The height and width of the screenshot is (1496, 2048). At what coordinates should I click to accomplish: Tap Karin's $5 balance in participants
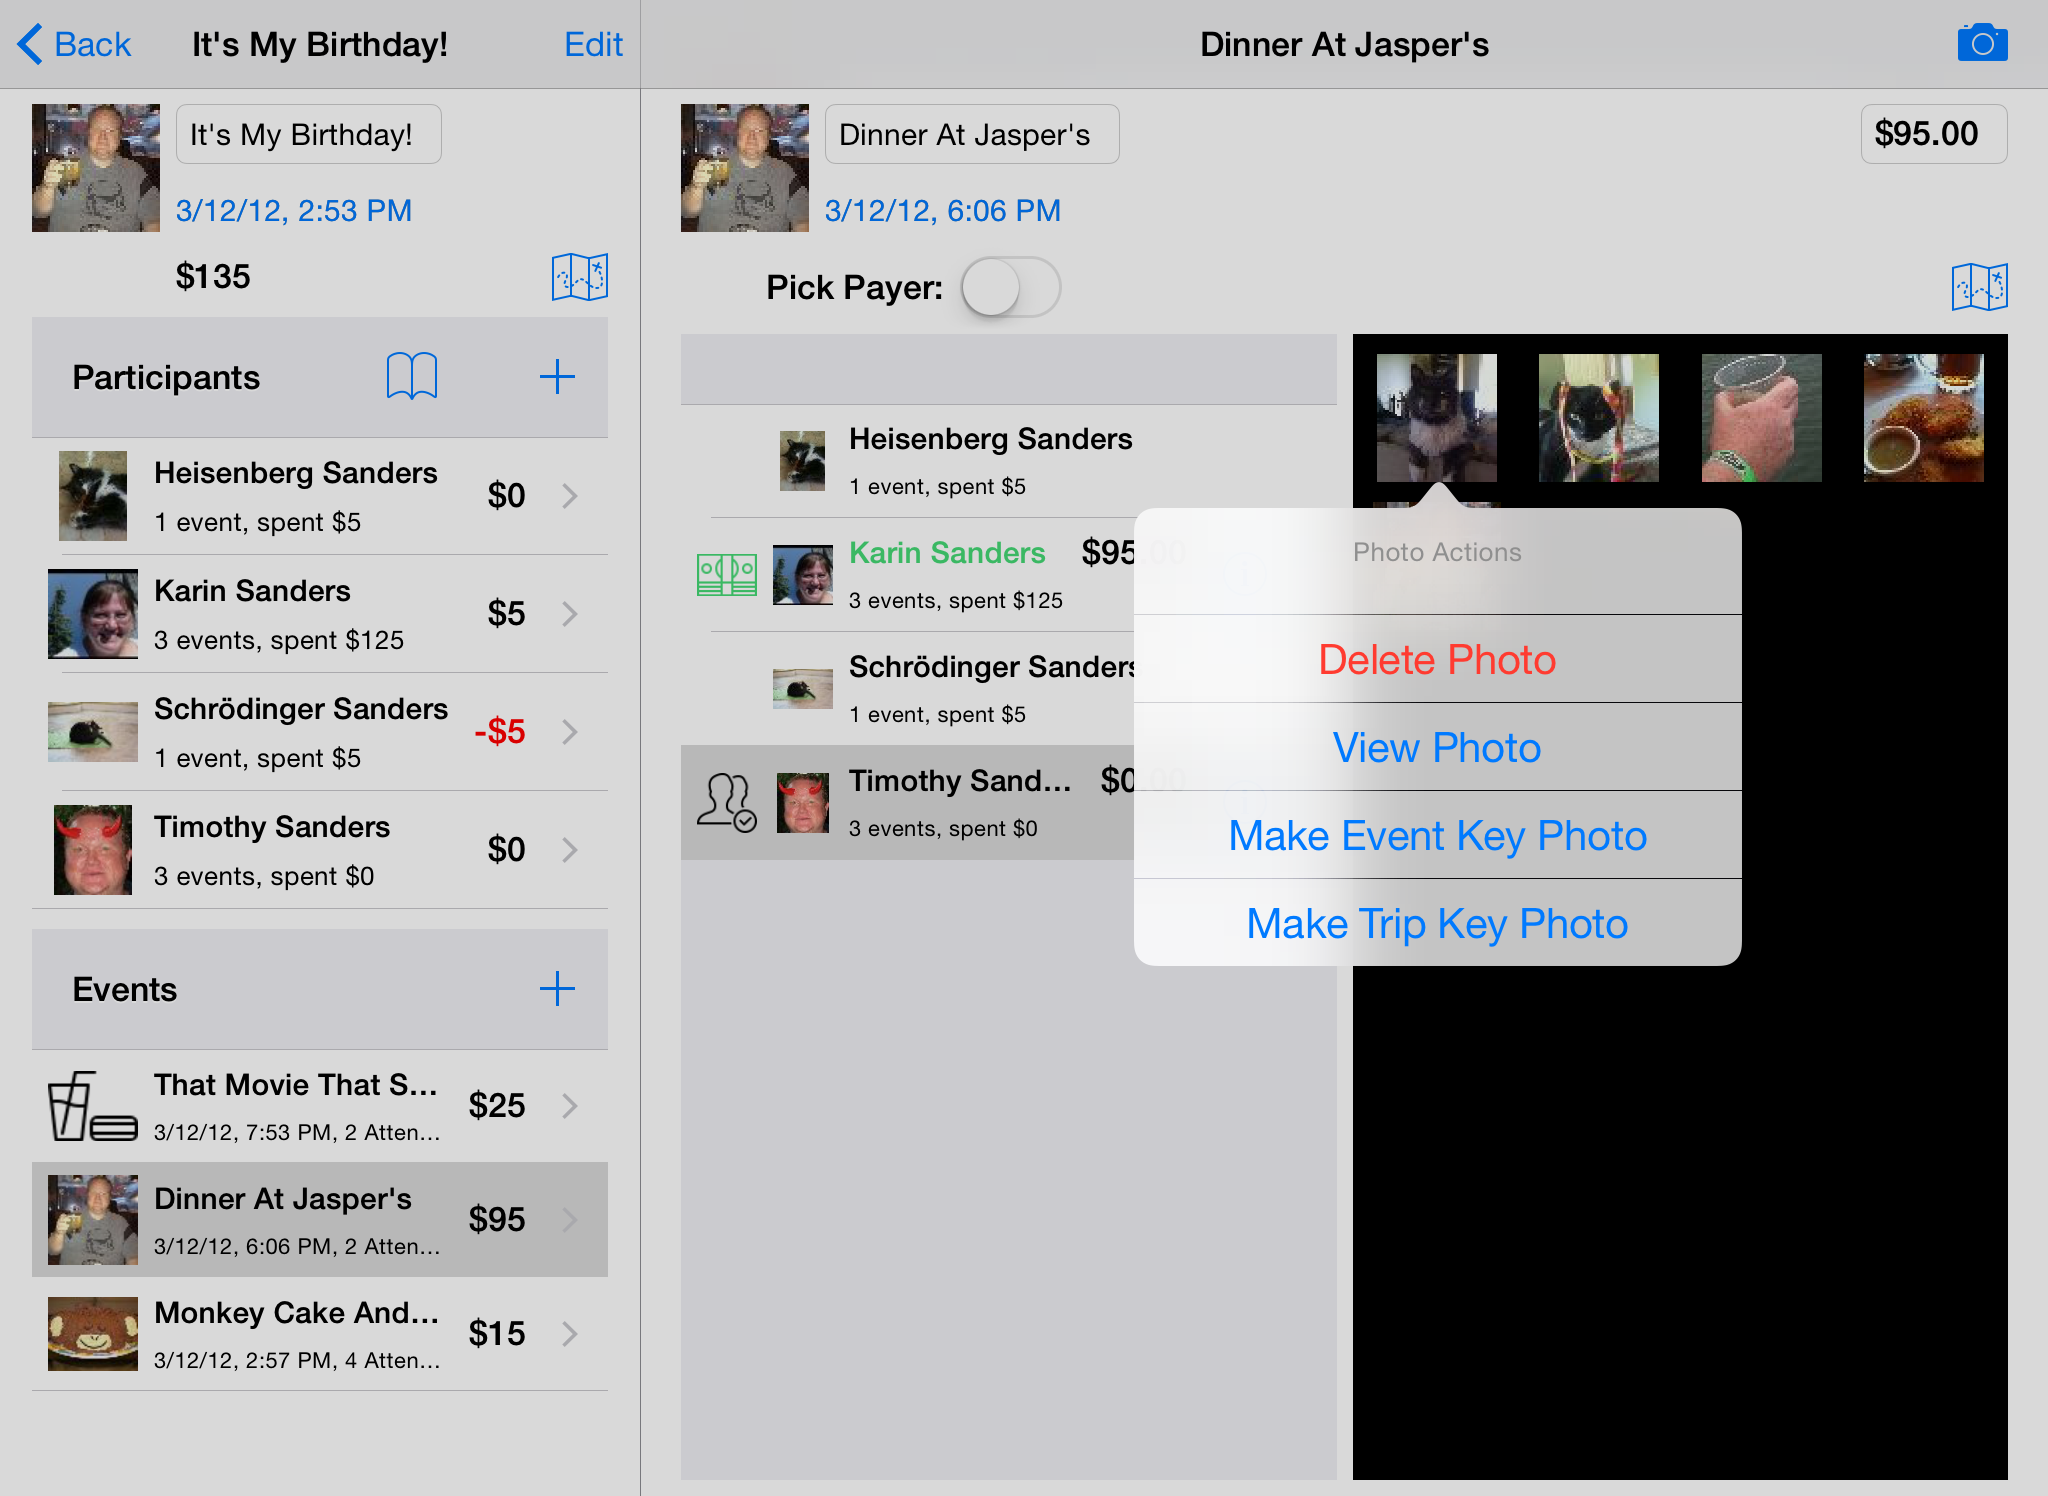(x=506, y=614)
